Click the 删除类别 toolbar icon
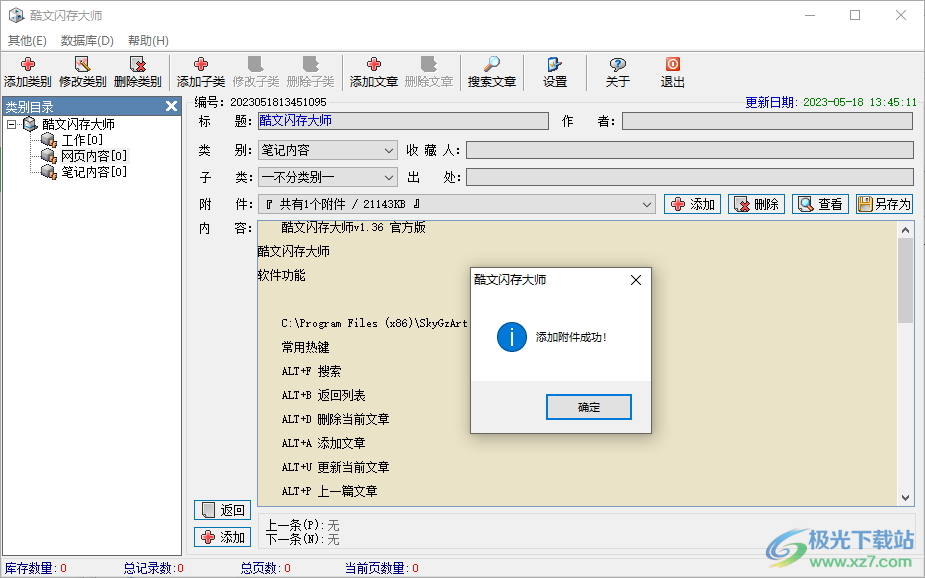 pos(137,72)
